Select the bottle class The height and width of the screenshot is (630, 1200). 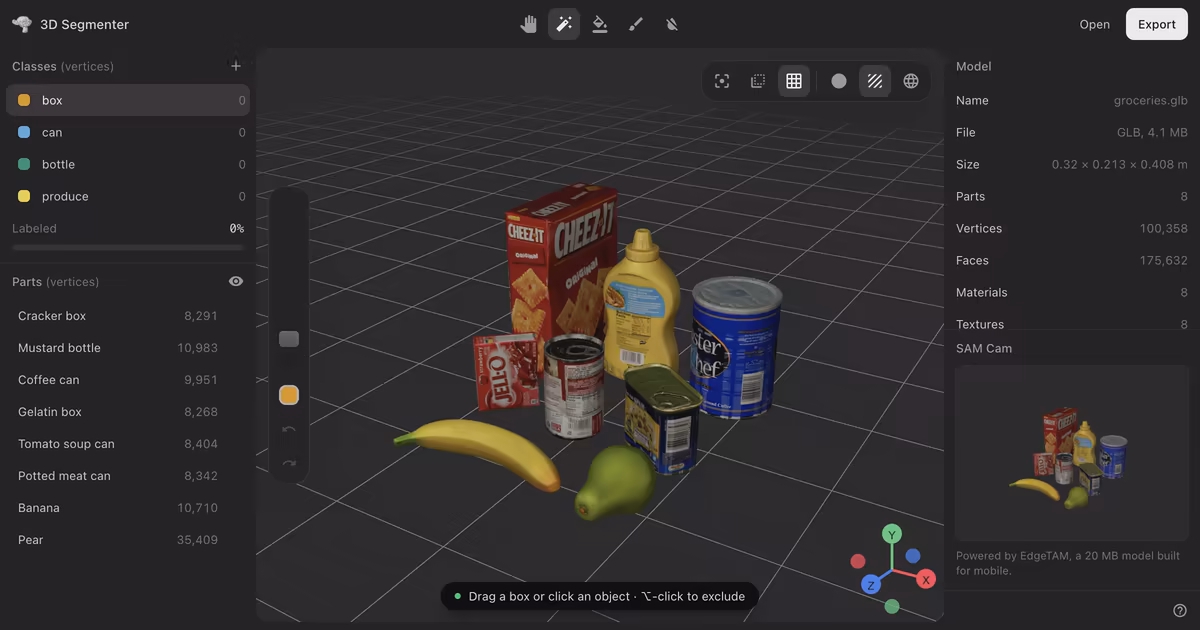point(128,164)
